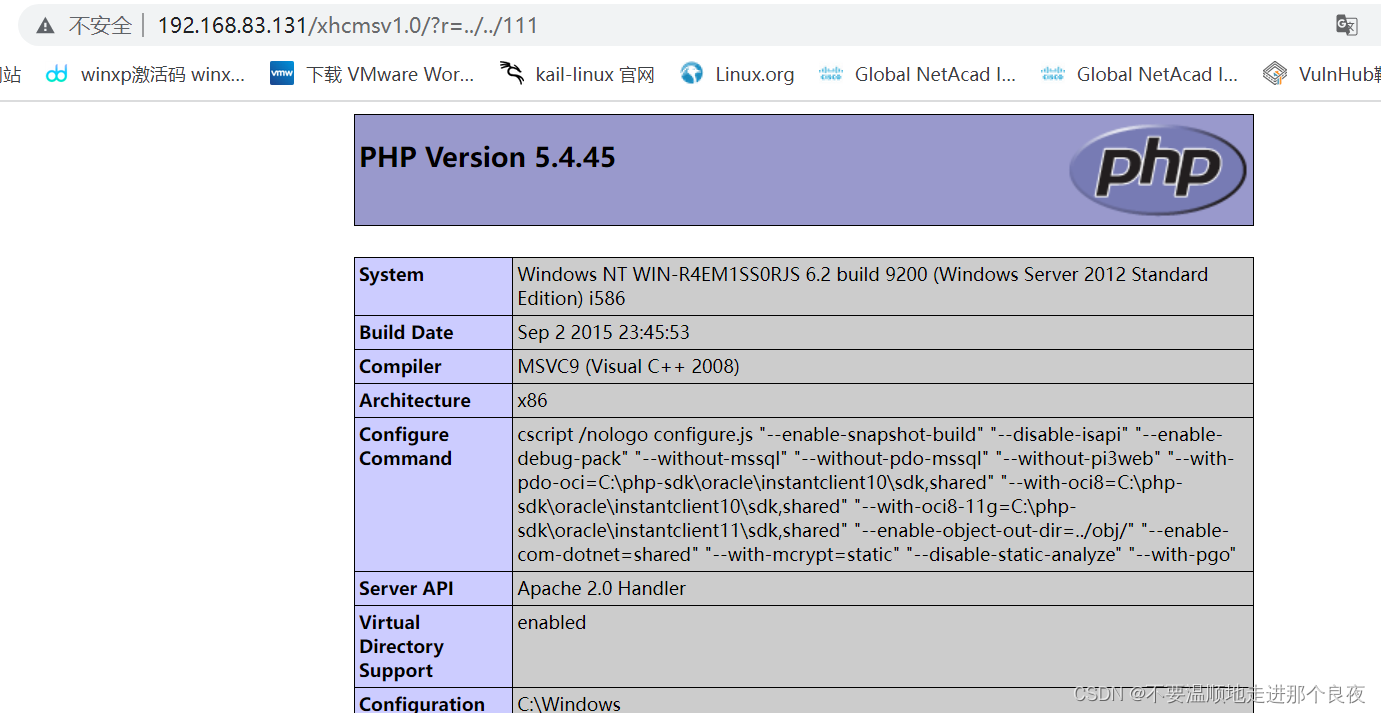Click the Virtual Directory Support label

[x=402, y=647]
